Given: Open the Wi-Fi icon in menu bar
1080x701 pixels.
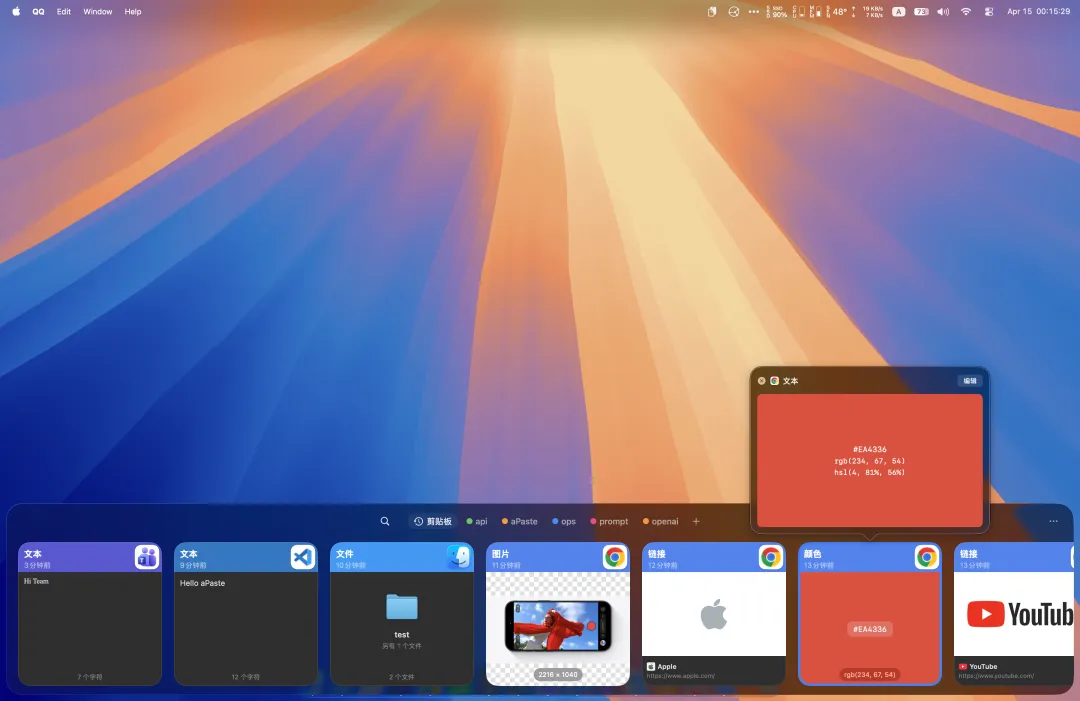Looking at the screenshot, I should [x=966, y=12].
